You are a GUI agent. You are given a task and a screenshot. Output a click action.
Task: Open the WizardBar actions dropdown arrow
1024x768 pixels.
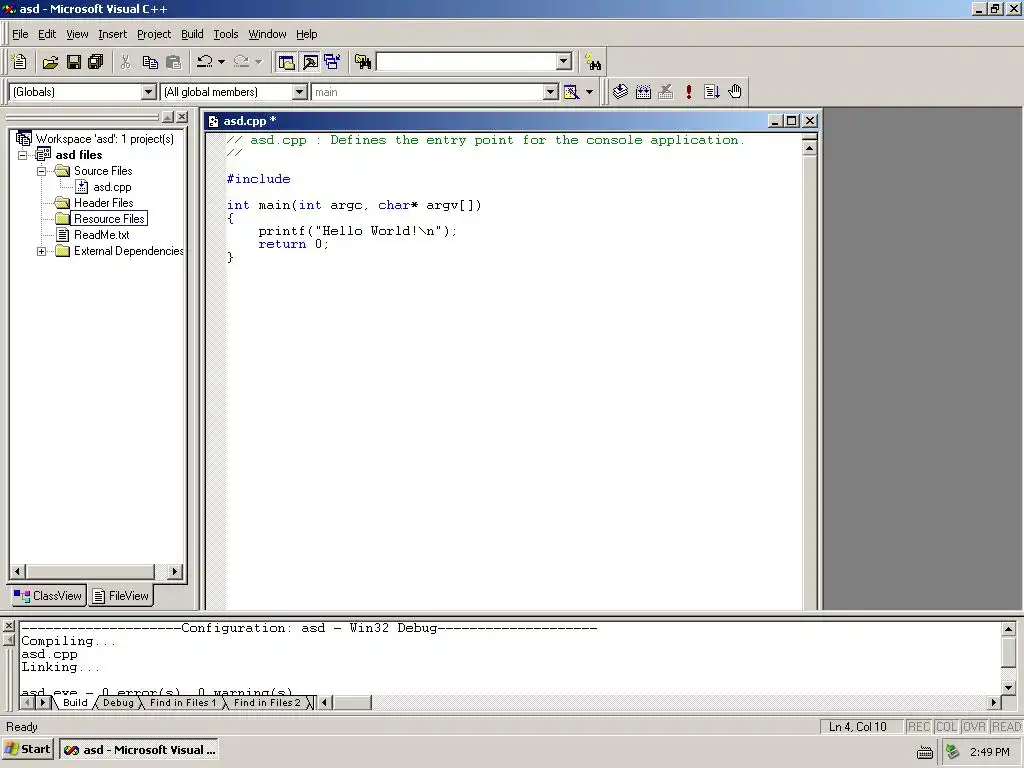590,92
